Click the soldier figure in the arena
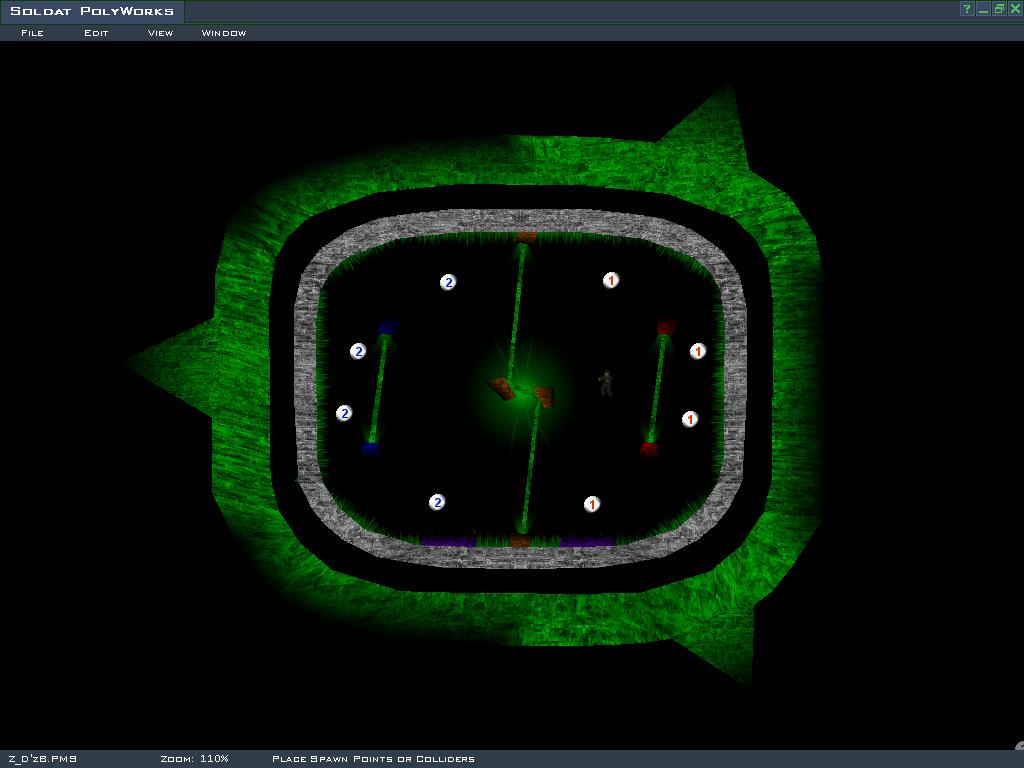1024x768 pixels. tap(606, 382)
